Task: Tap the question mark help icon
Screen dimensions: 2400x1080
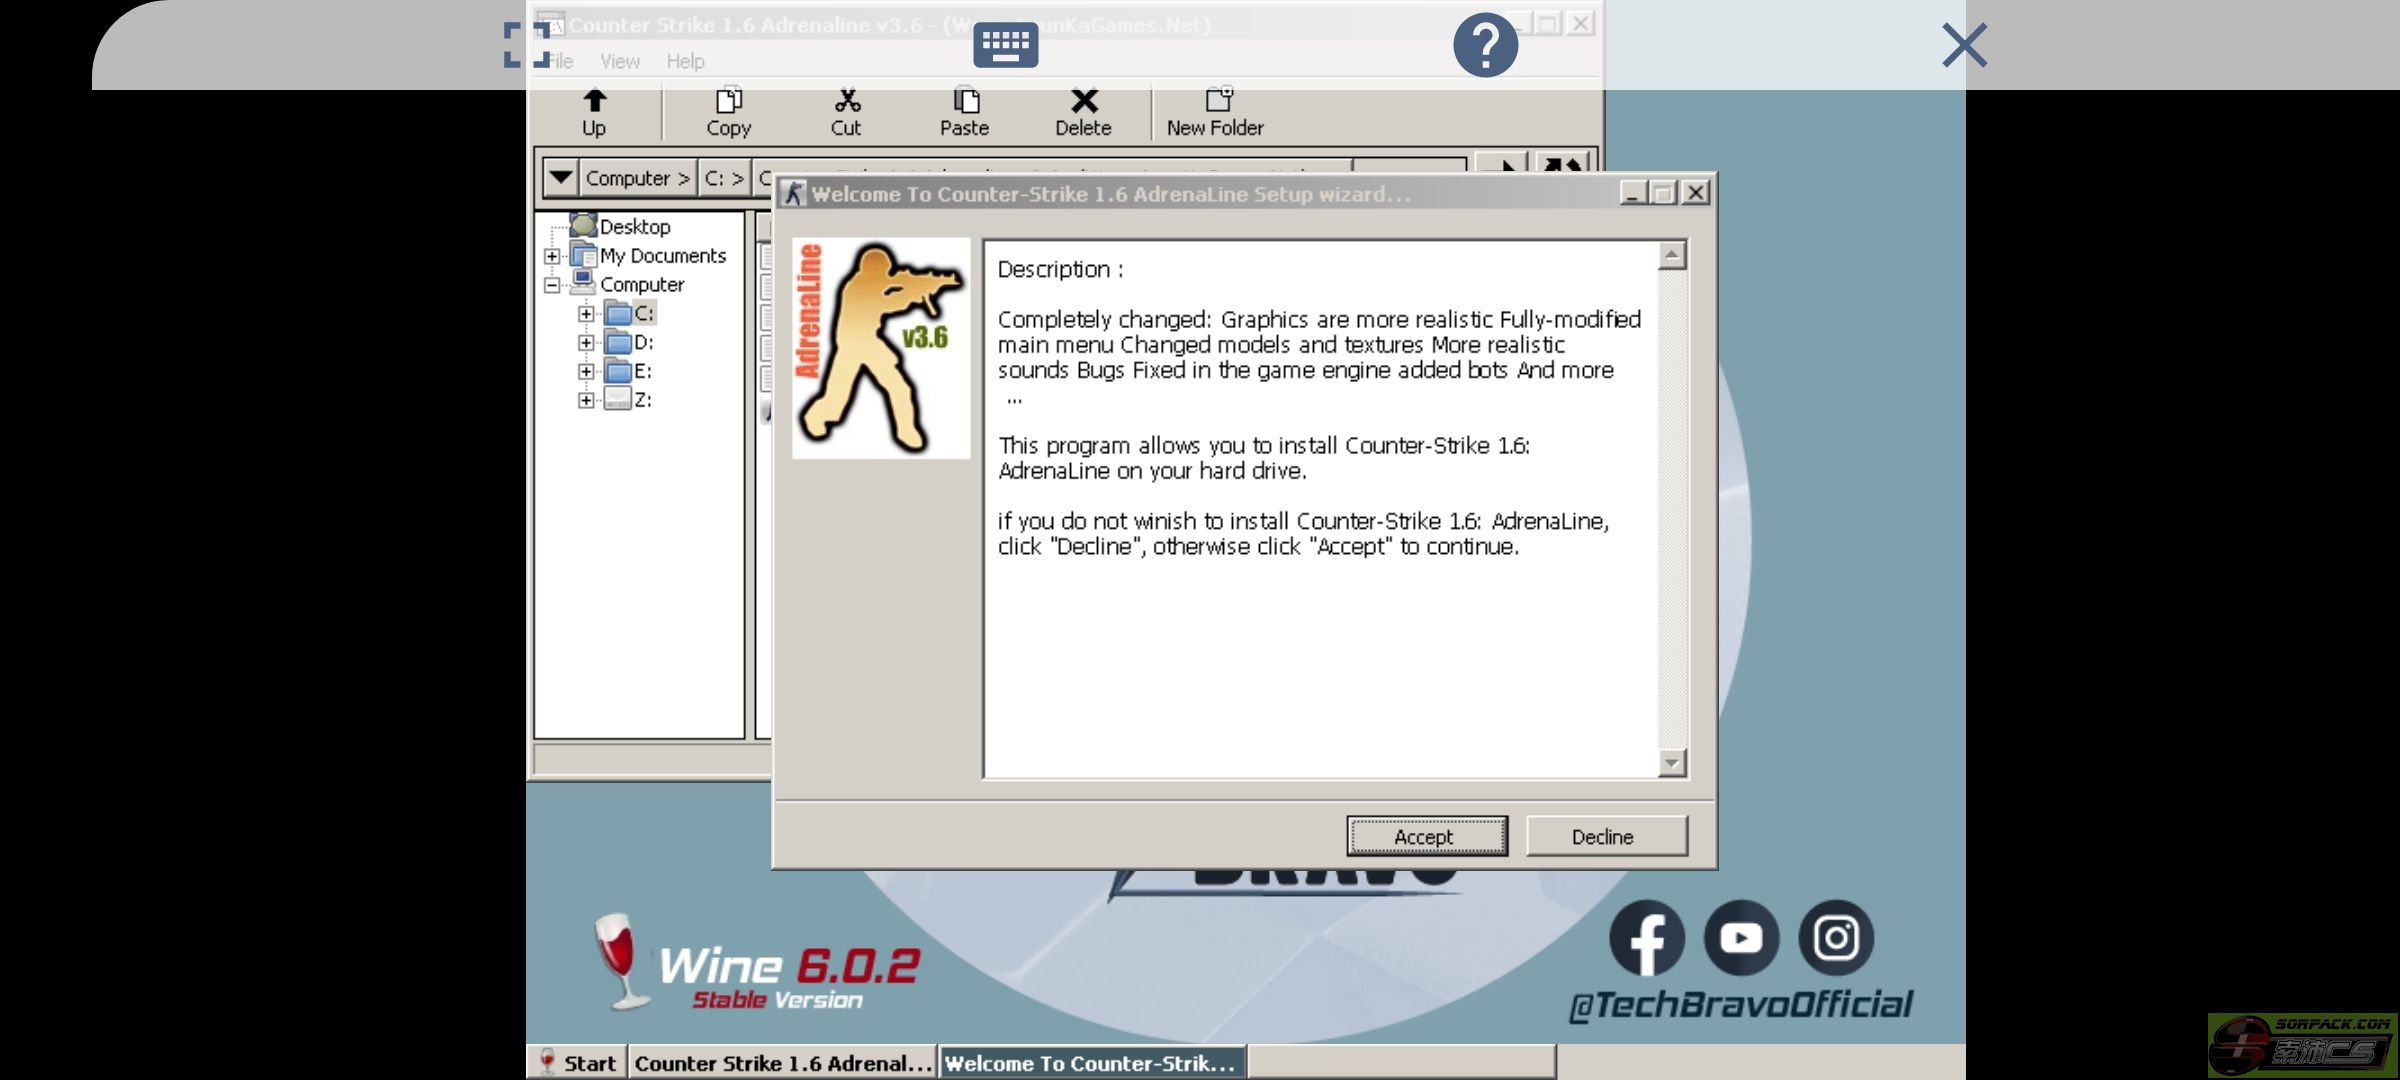Action: coord(1485,45)
